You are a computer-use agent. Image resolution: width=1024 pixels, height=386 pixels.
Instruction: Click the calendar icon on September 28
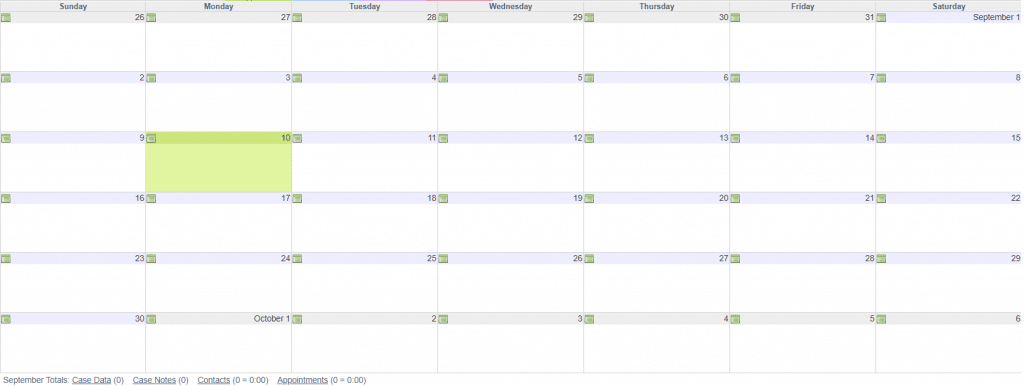coord(735,259)
